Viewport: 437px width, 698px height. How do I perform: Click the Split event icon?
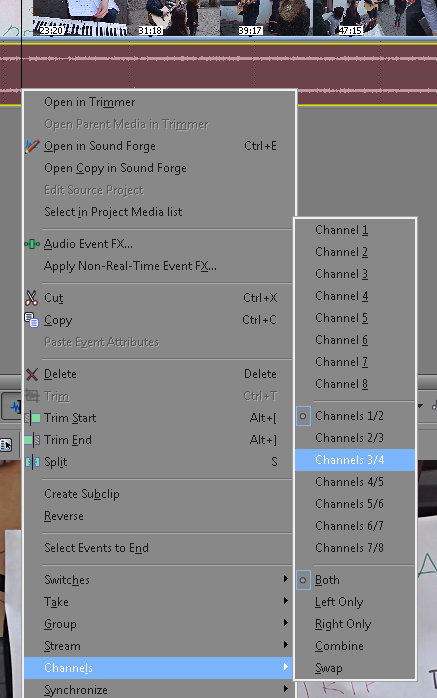[x=32, y=462]
